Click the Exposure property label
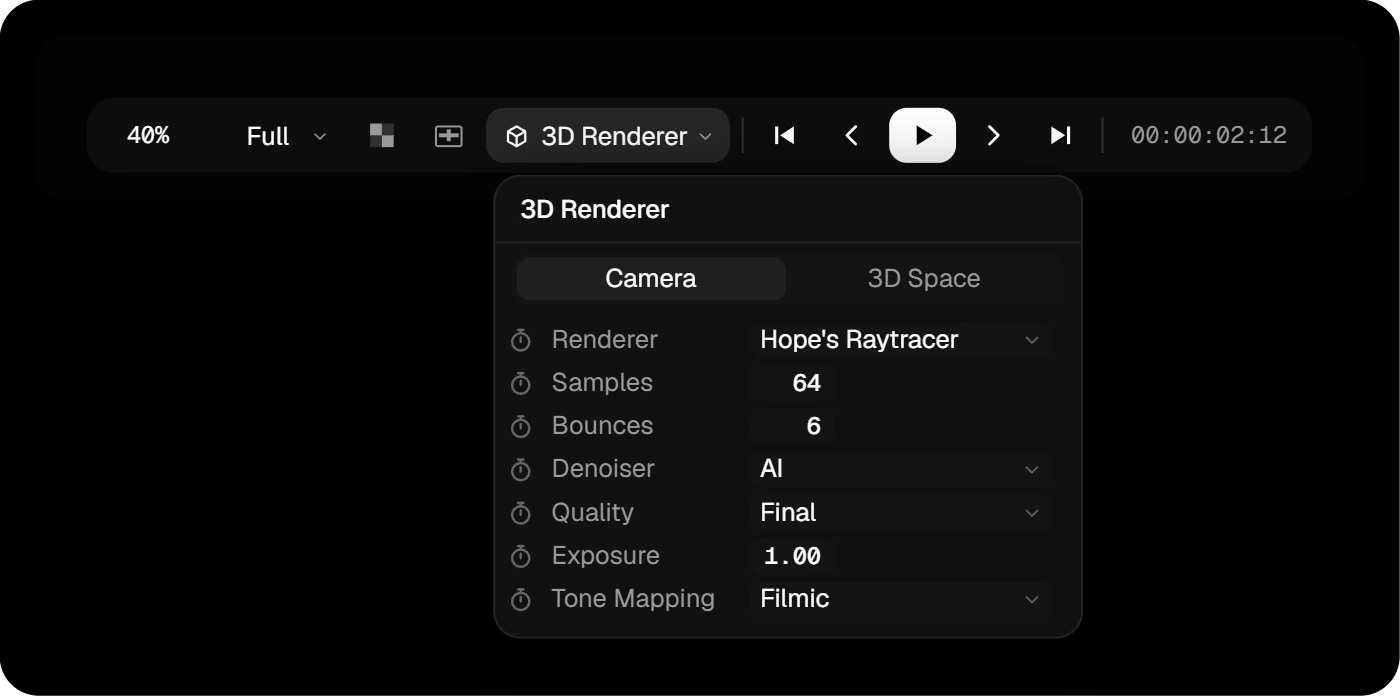This screenshot has height=696, width=1400. (x=605, y=556)
